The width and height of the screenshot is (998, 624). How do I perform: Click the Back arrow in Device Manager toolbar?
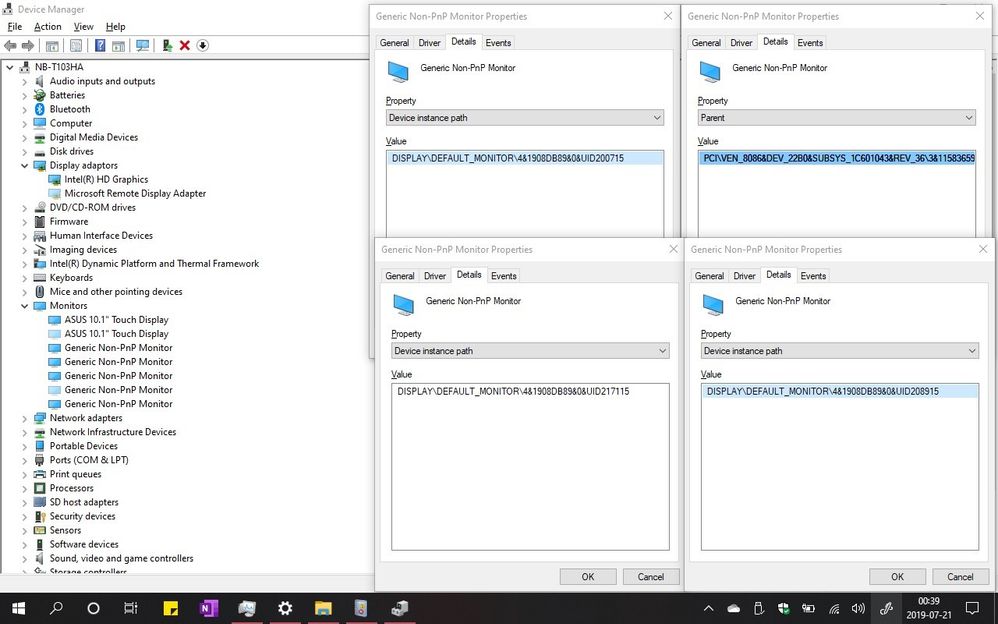click(10, 45)
